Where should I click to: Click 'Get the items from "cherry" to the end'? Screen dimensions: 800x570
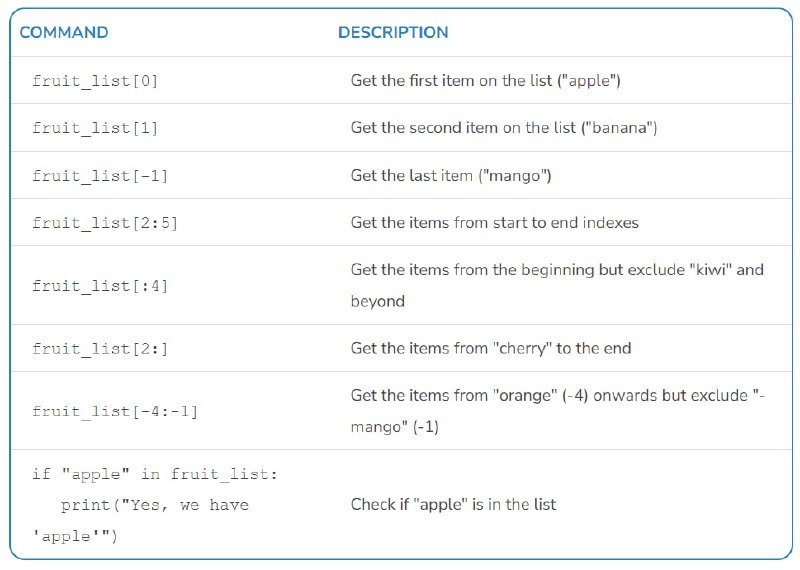(x=491, y=348)
